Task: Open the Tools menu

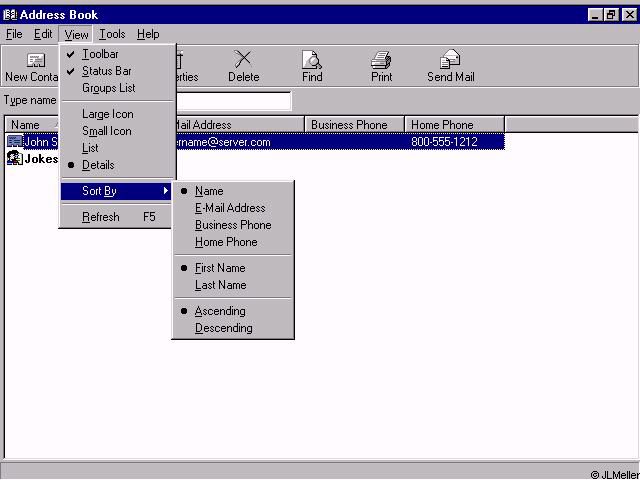Action: coord(112,34)
